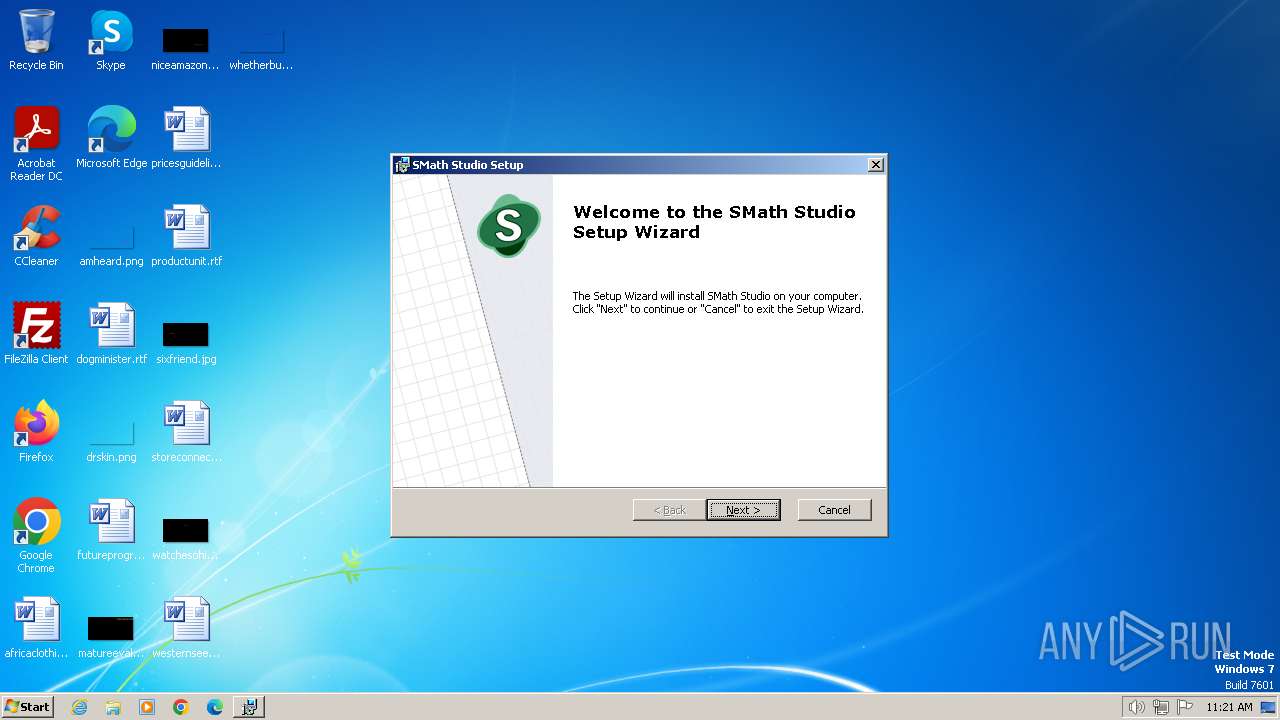The width and height of the screenshot is (1280, 720).
Task: Click the installer icon in title bar
Action: [402, 165]
